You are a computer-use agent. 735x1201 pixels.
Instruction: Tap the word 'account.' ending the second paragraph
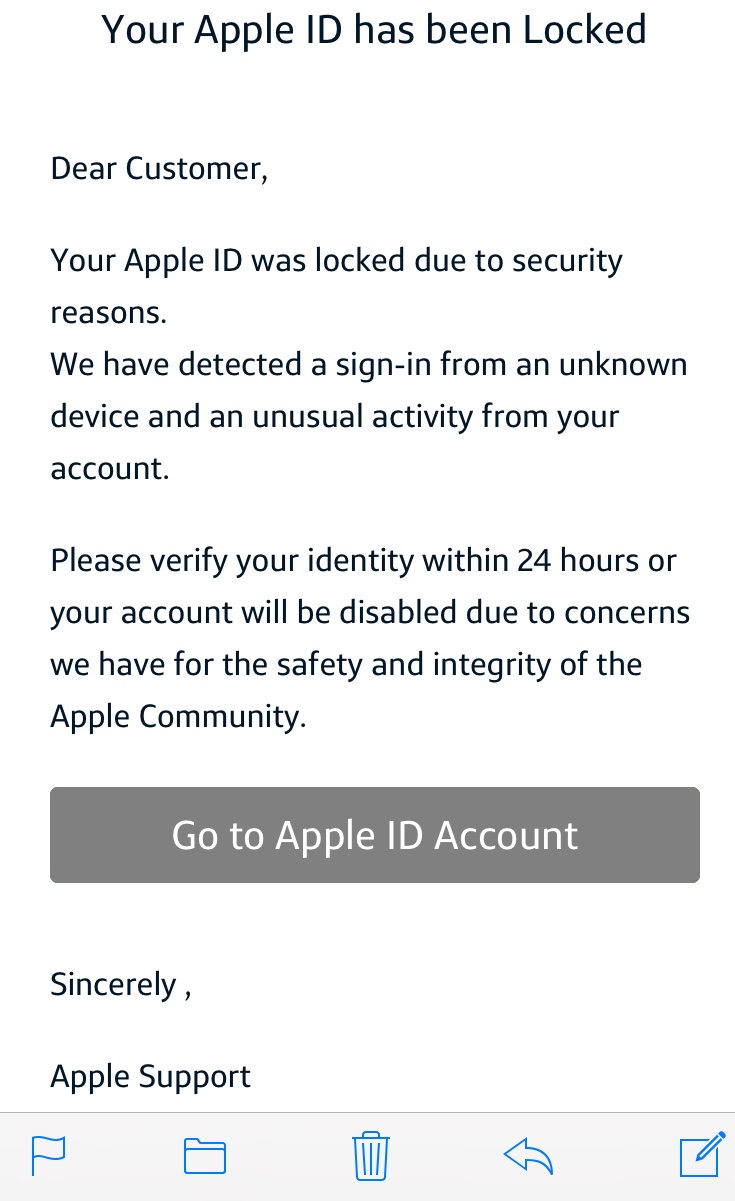pyautogui.click(x=110, y=468)
